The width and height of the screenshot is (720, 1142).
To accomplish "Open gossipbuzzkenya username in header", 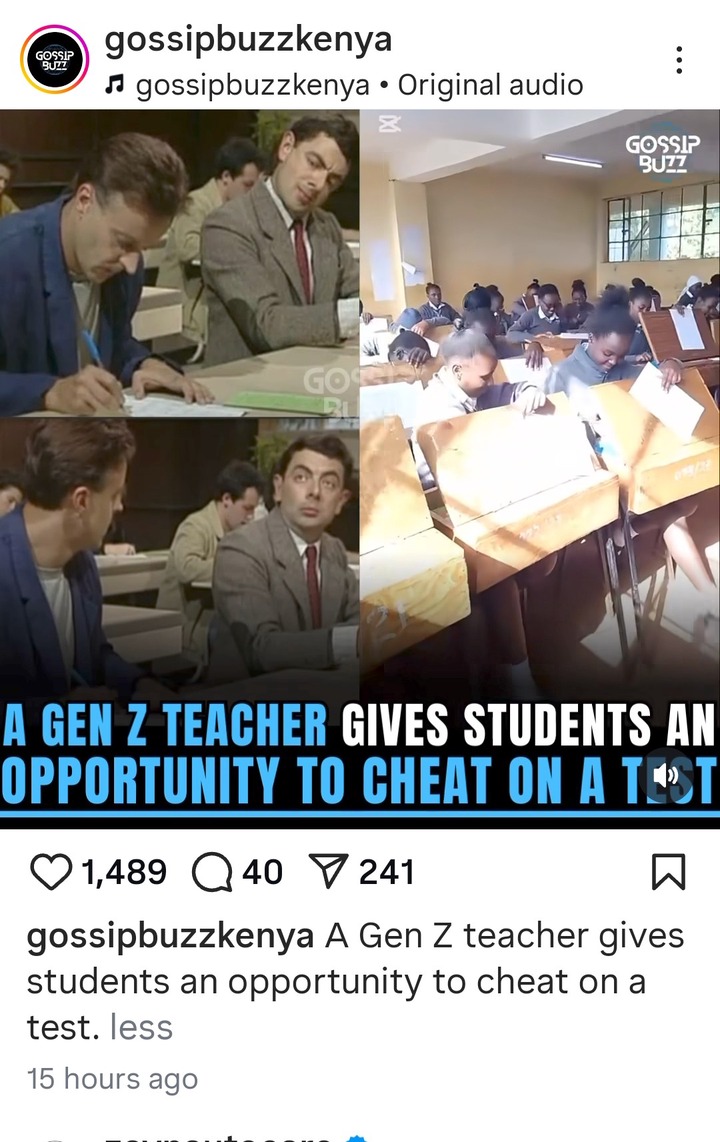I will point(248,40).
